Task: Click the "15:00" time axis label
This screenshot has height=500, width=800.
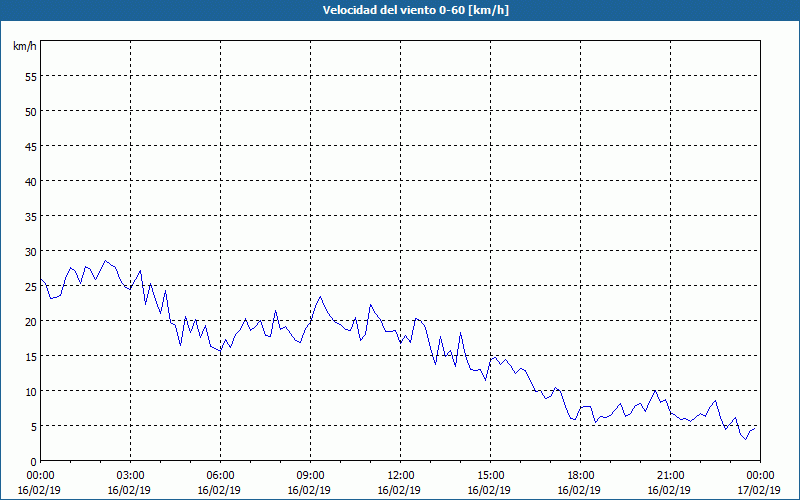Action: pos(491,476)
